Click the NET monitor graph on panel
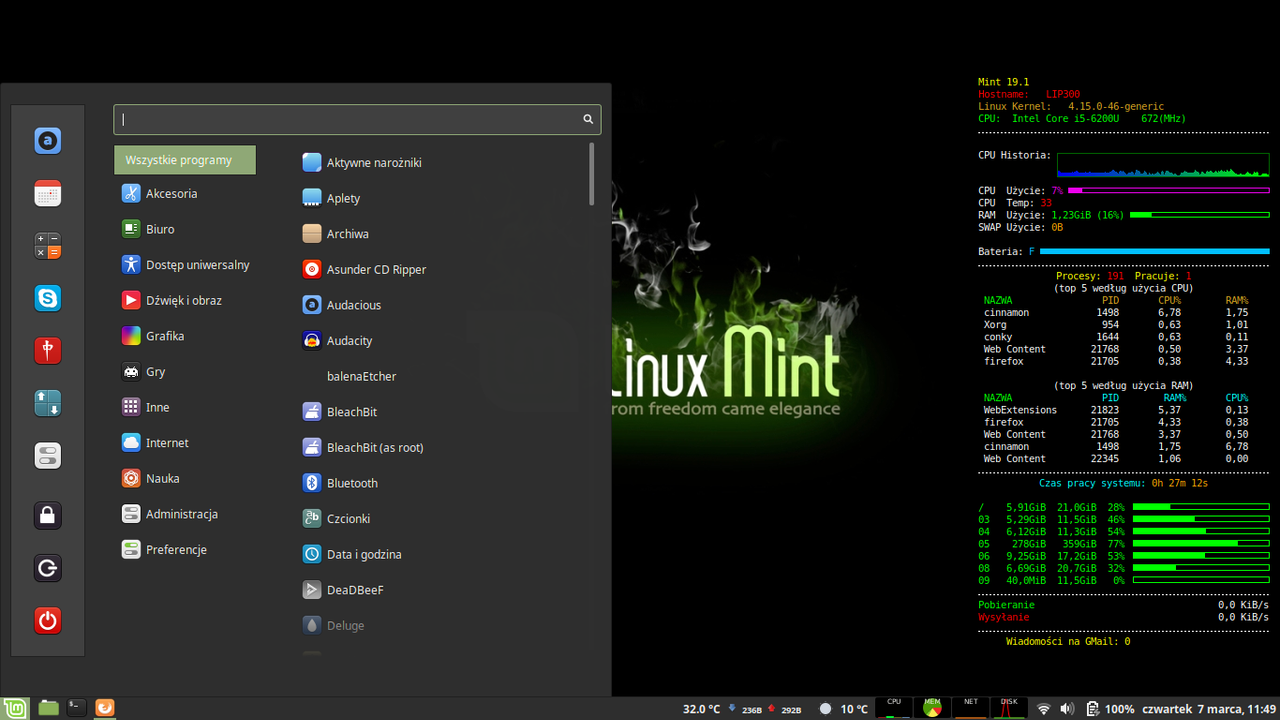 (x=971, y=708)
